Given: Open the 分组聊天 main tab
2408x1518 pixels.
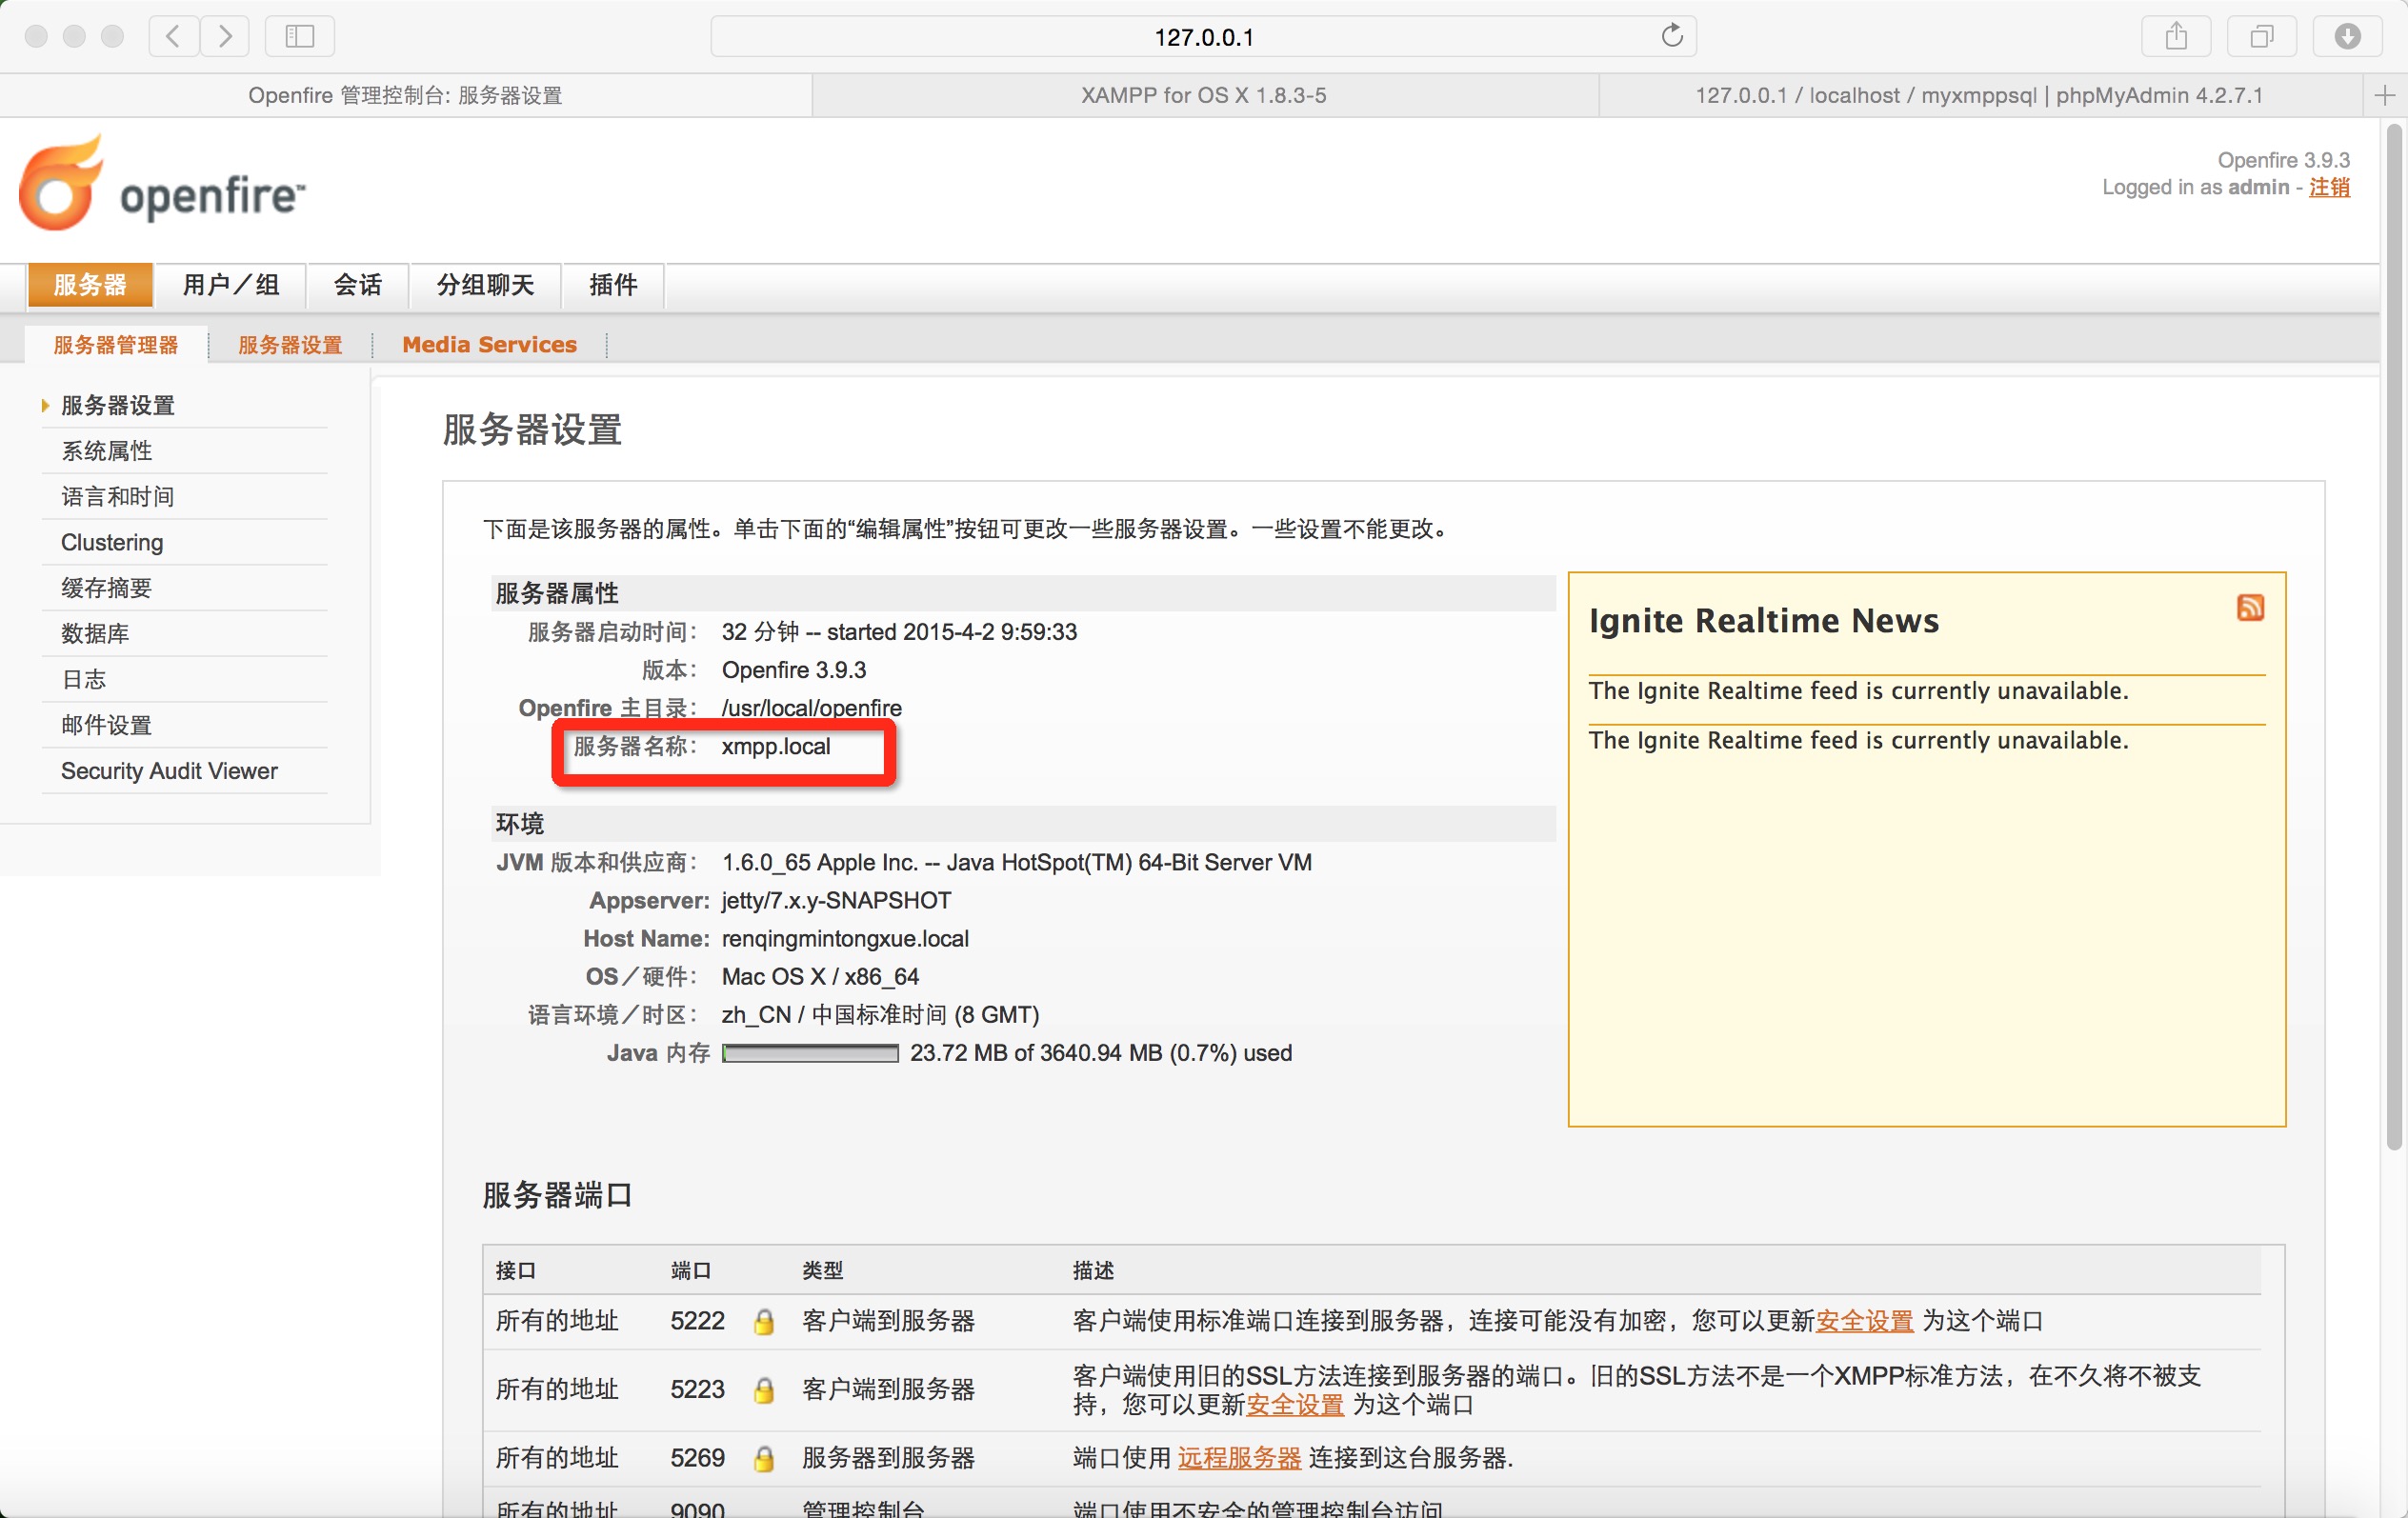Looking at the screenshot, I should (485, 285).
